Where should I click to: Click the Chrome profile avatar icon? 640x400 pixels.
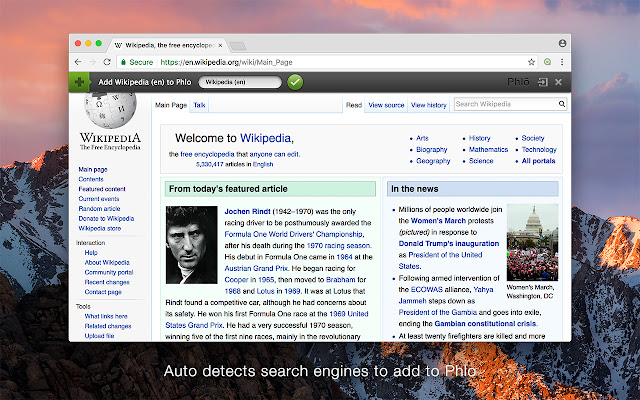click(x=562, y=43)
